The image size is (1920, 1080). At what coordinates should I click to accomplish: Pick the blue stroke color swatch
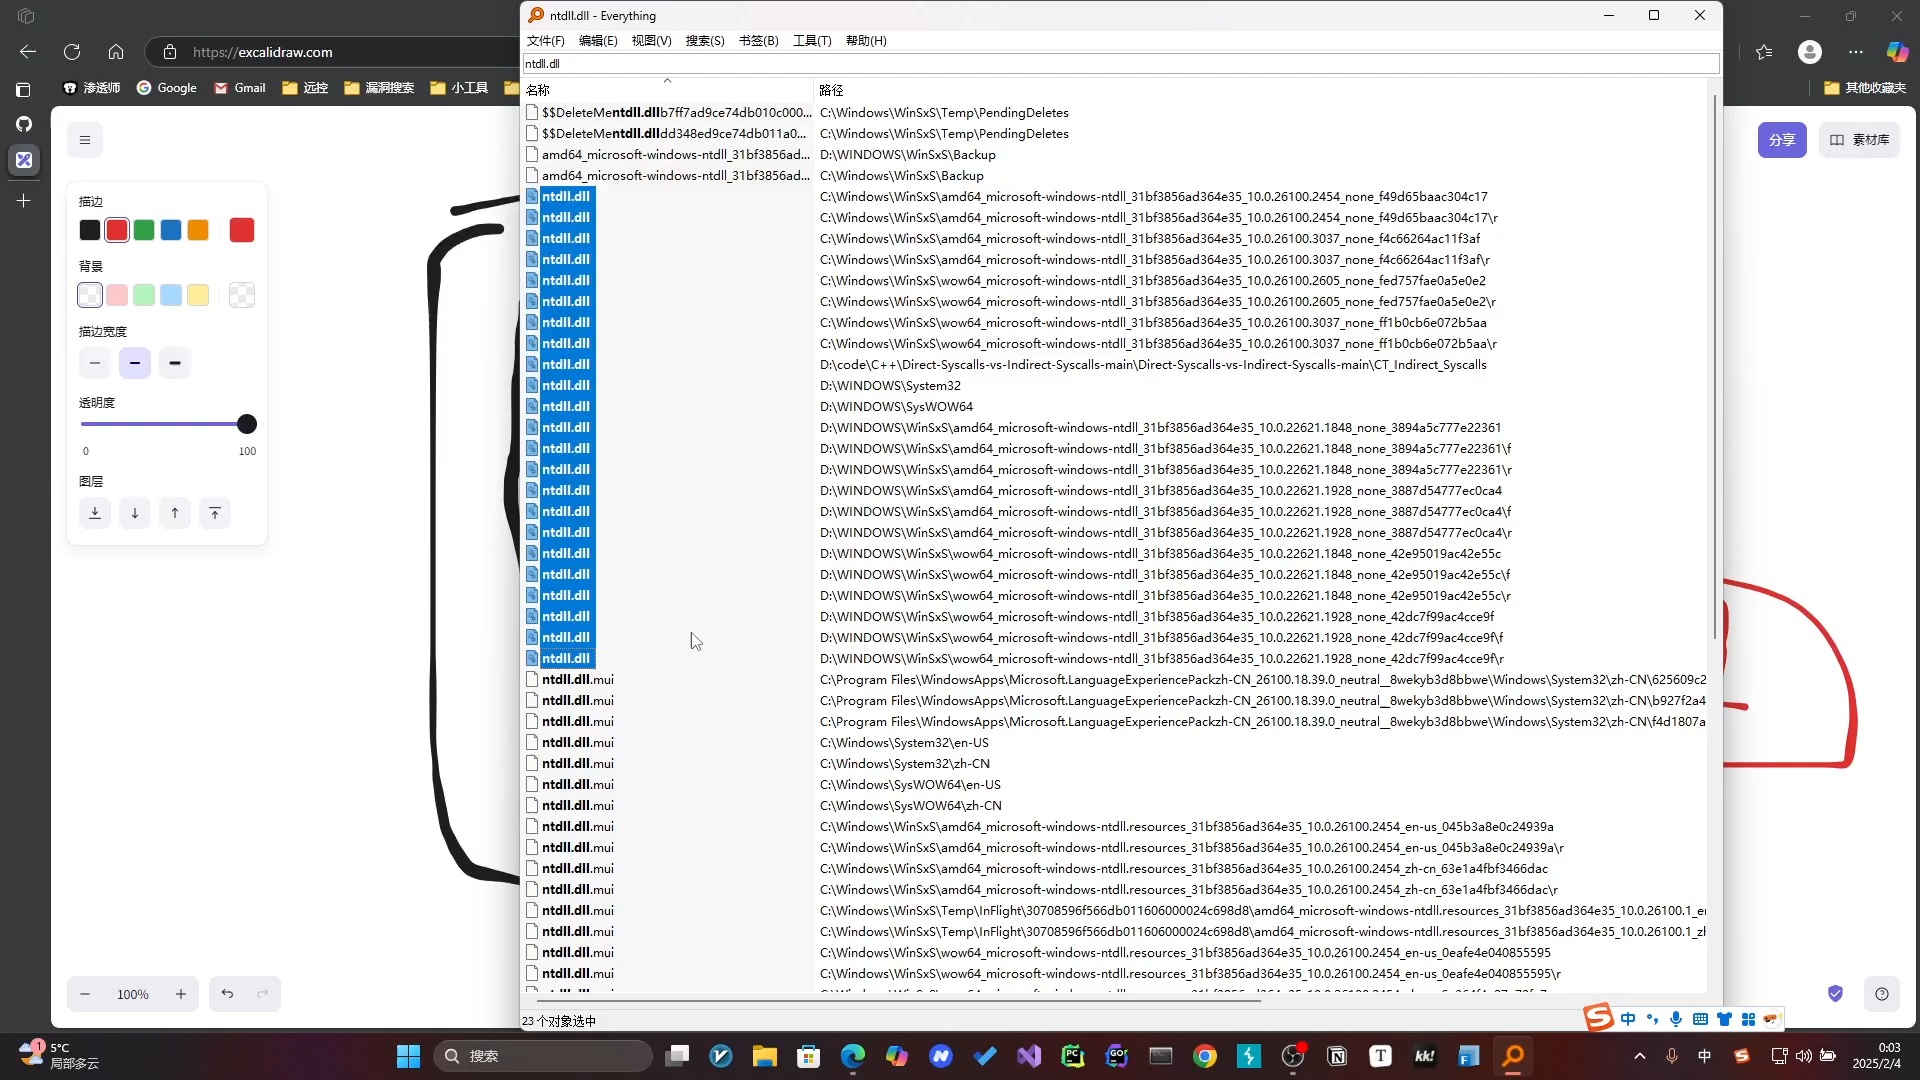(171, 230)
